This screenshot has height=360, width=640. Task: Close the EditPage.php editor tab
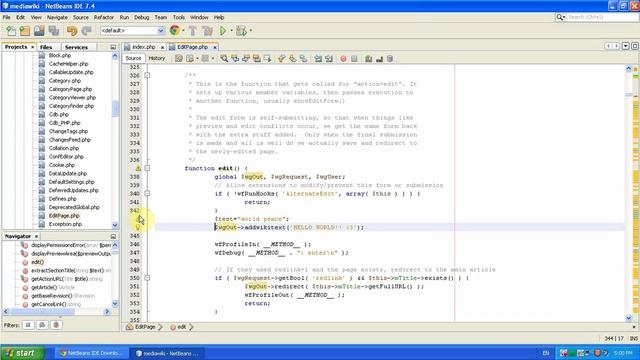[x=215, y=47]
